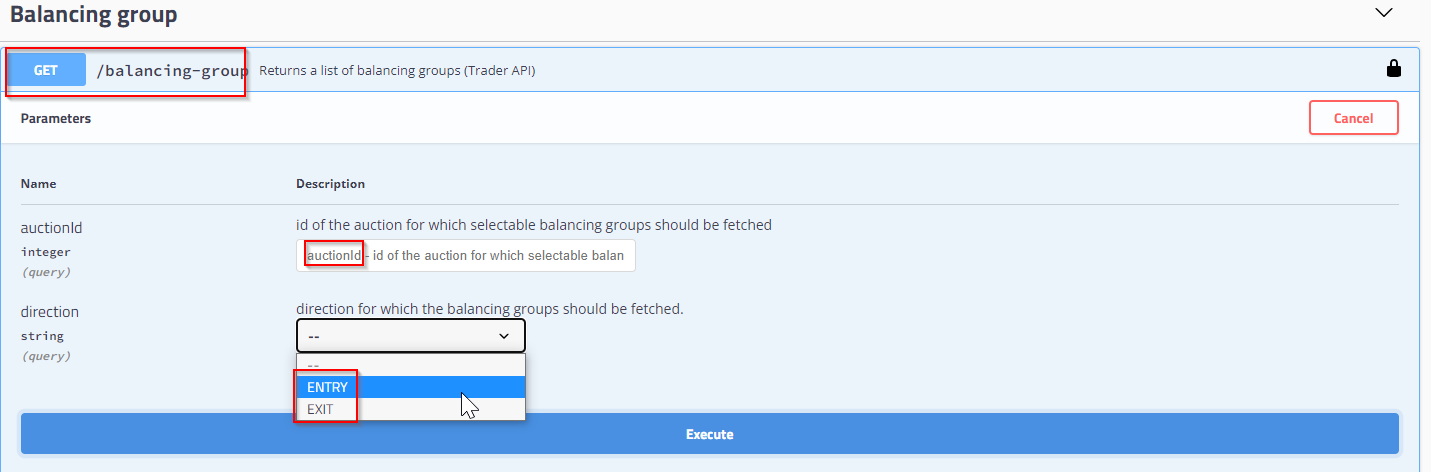
Task: Click the /balancing-group endpoint path
Action: (172, 71)
